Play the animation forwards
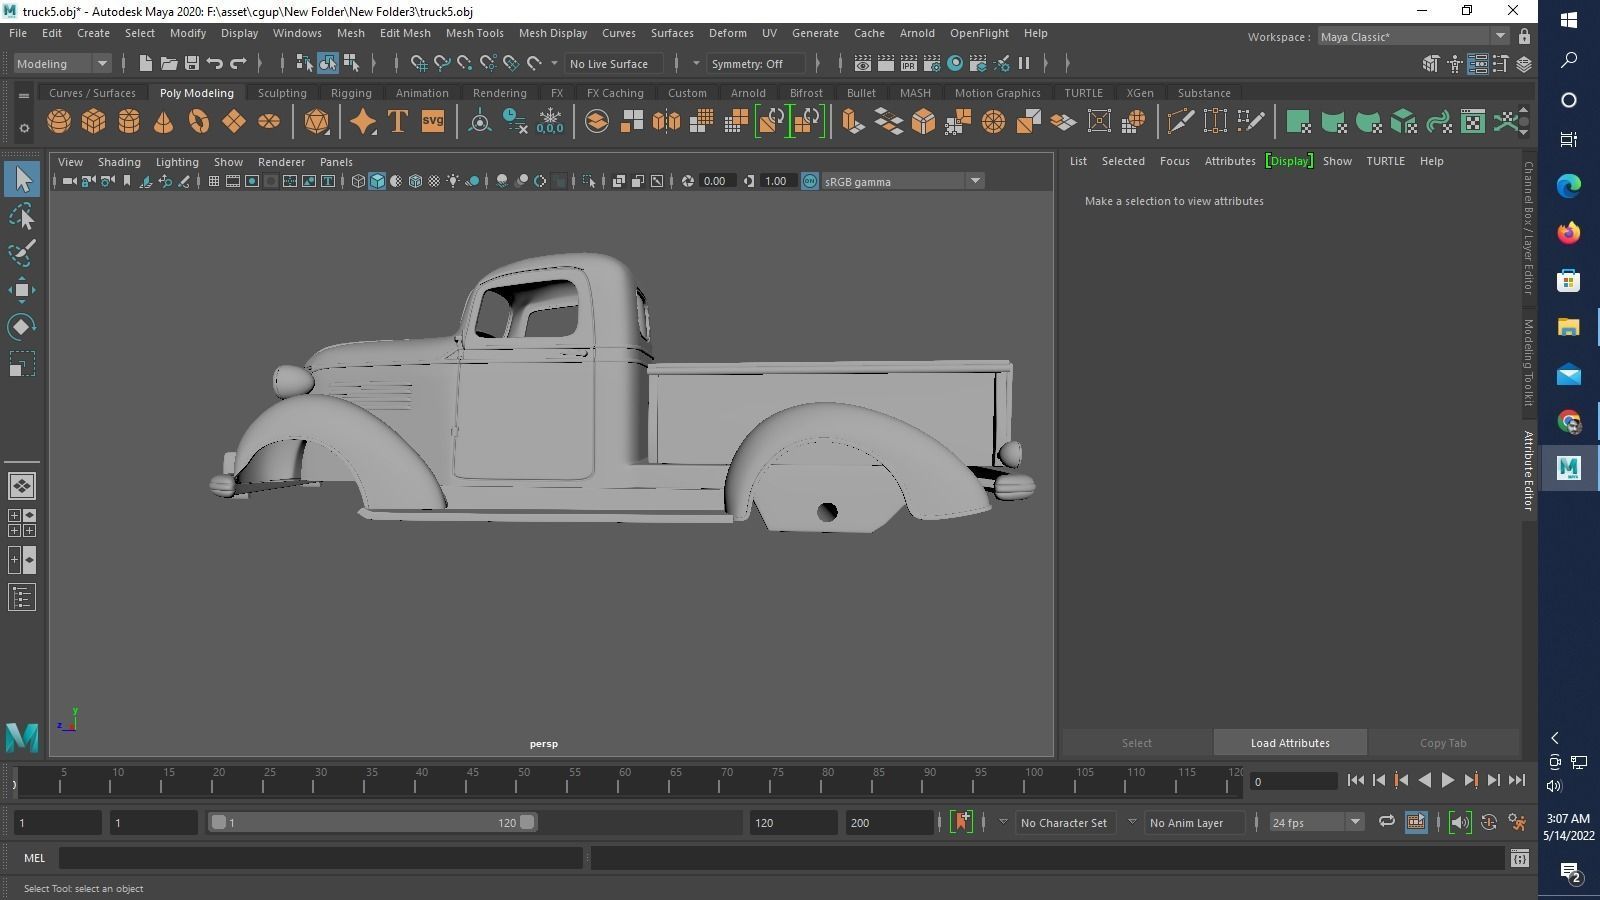Image resolution: width=1600 pixels, height=900 pixels. pyautogui.click(x=1447, y=780)
